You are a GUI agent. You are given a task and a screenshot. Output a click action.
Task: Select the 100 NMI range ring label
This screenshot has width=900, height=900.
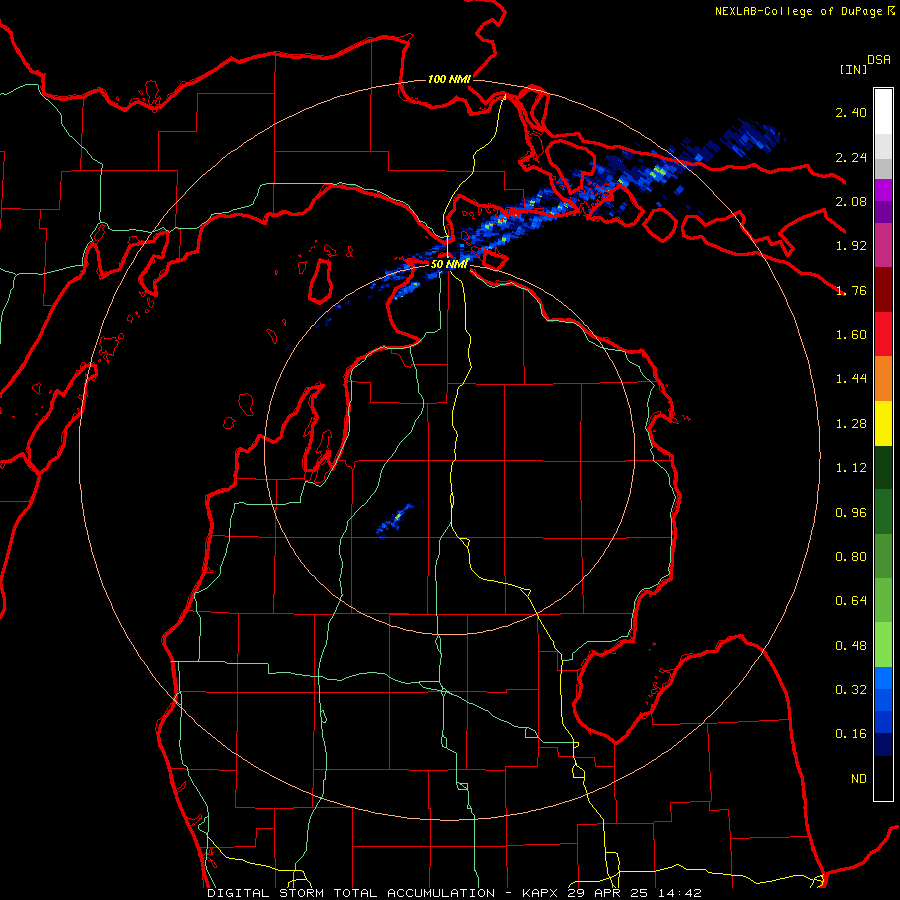pyautogui.click(x=449, y=79)
